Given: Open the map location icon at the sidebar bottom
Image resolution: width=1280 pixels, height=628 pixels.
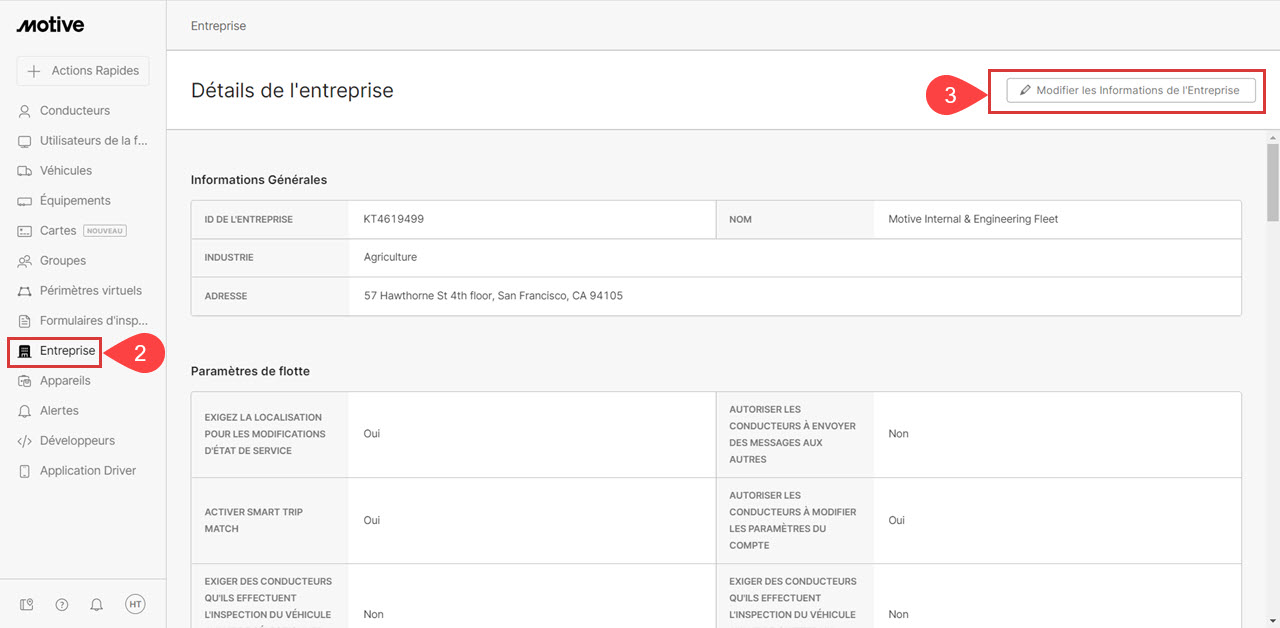Looking at the screenshot, I should click(x=27, y=604).
